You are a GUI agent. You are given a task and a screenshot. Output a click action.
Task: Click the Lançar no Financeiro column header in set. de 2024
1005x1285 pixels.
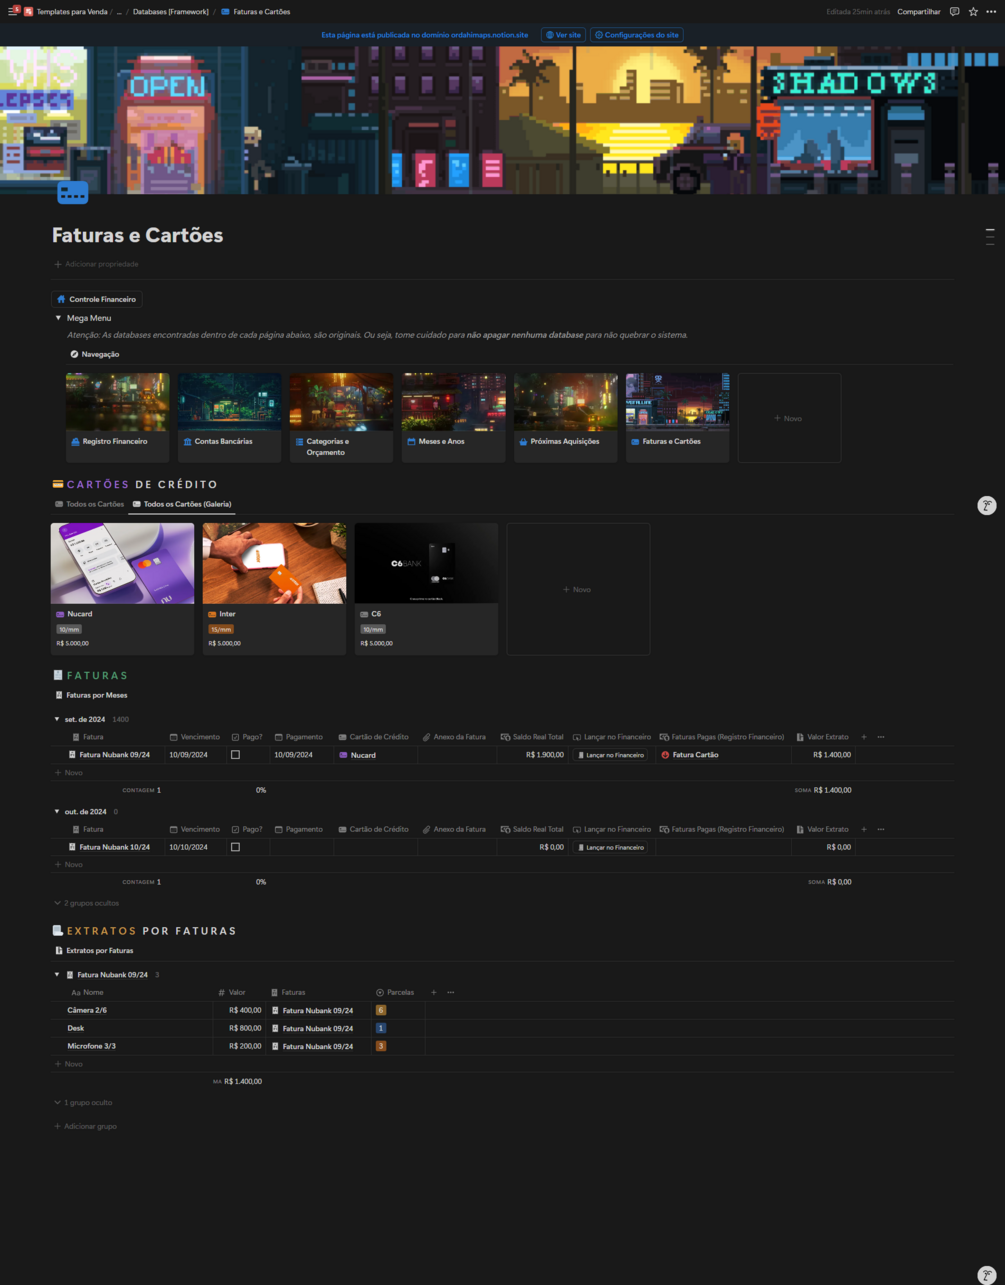(612, 737)
